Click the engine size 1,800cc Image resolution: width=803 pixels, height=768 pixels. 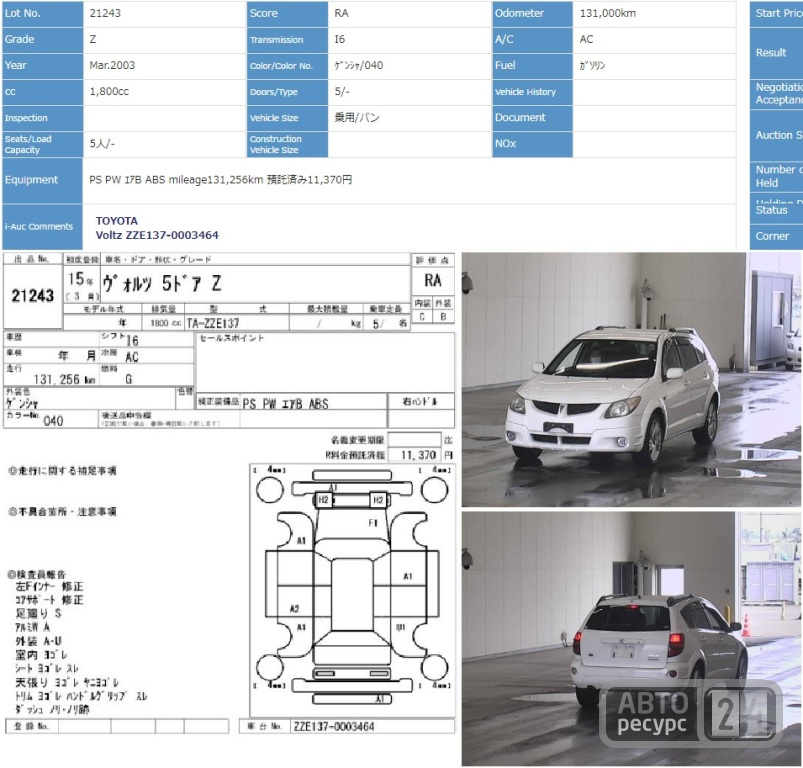coord(109,92)
